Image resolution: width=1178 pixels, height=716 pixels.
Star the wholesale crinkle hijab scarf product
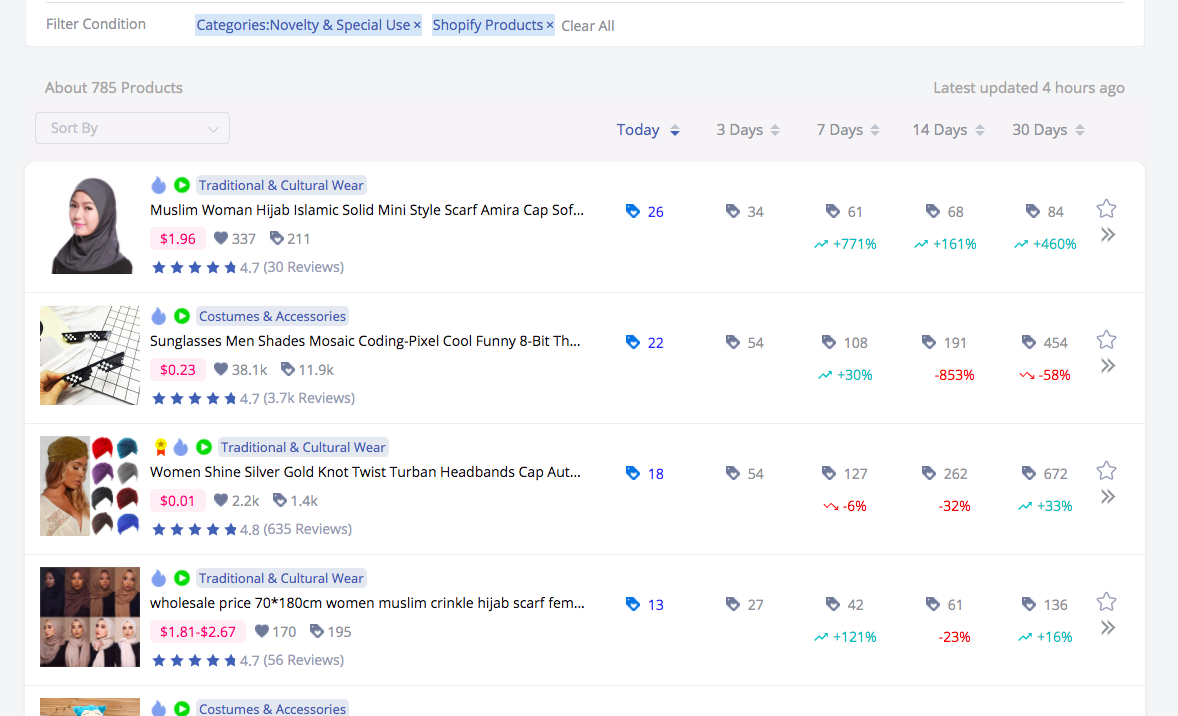coord(1106,602)
